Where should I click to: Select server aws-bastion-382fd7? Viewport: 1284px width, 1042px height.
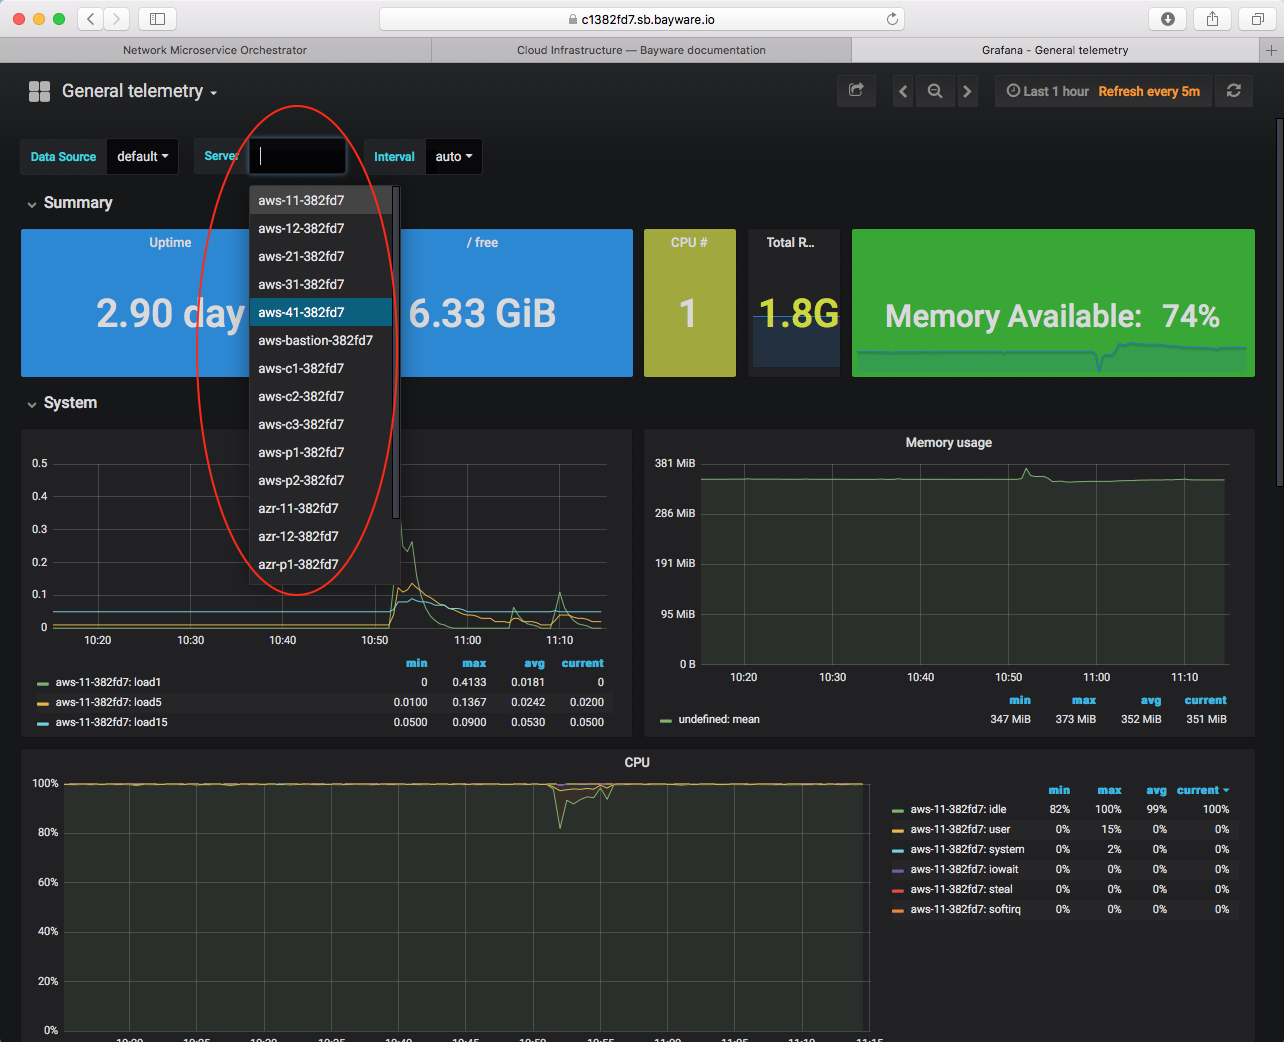coord(321,340)
